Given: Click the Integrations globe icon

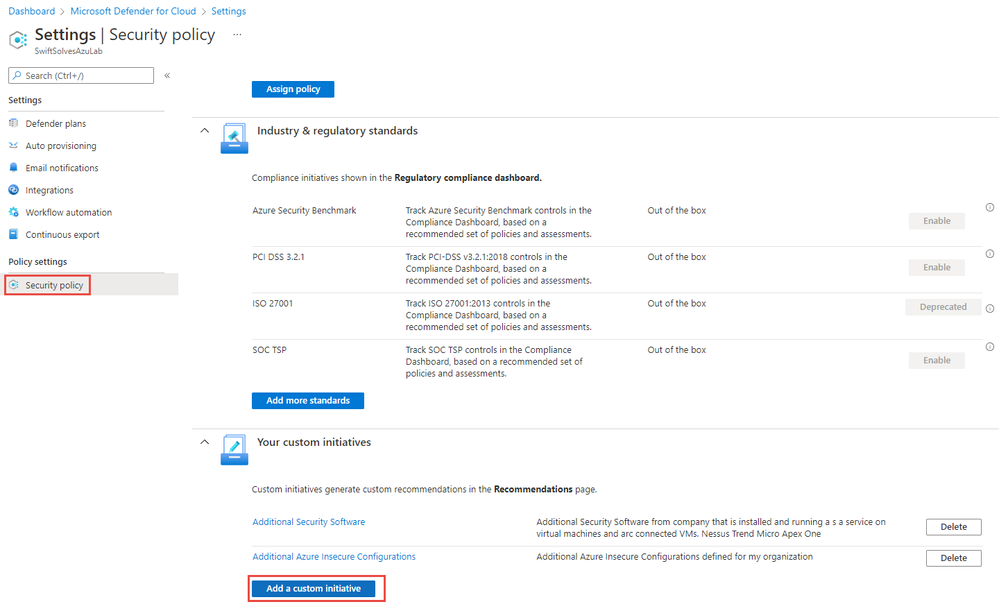Looking at the screenshot, I should (13, 190).
